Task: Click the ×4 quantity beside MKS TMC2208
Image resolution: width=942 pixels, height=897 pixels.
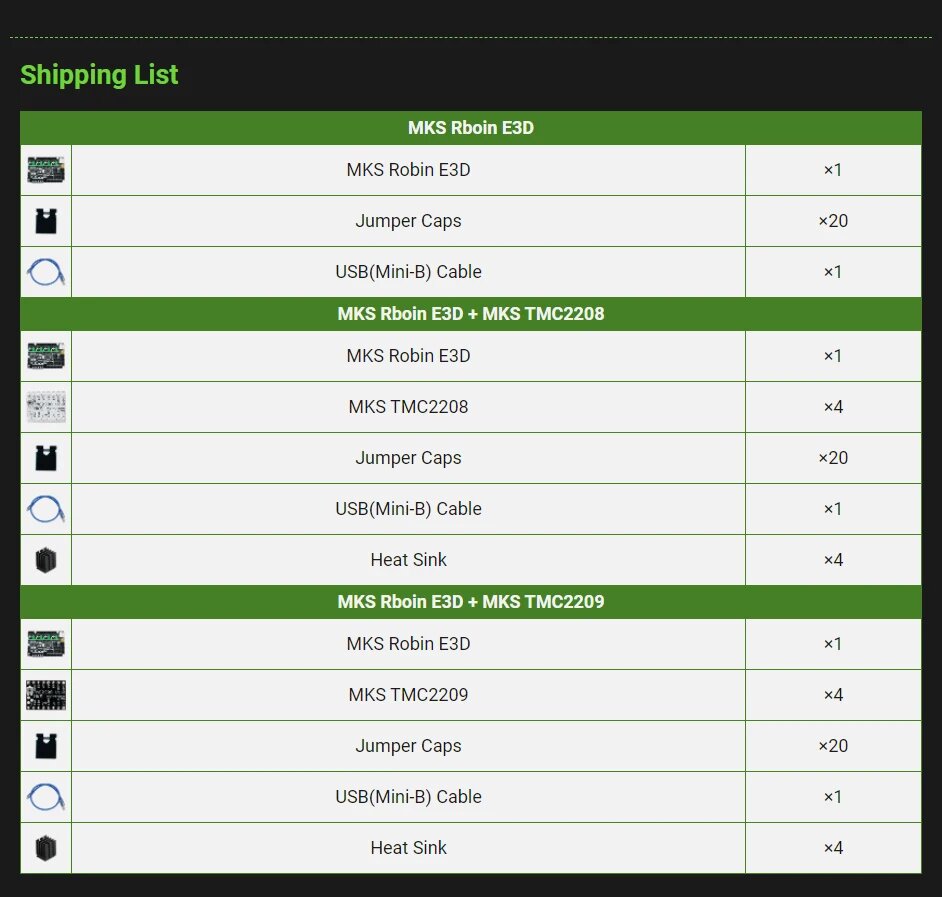Action: [x=833, y=407]
